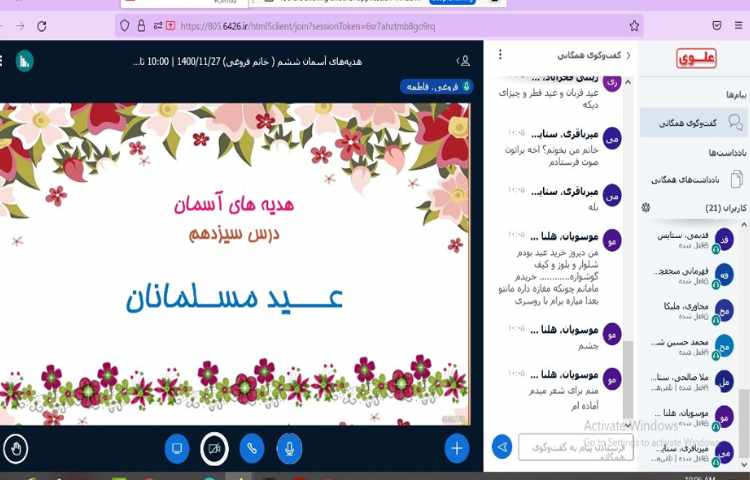Open the browser hamburger menu
The height and width of the screenshot is (480, 750).
point(739,25)
